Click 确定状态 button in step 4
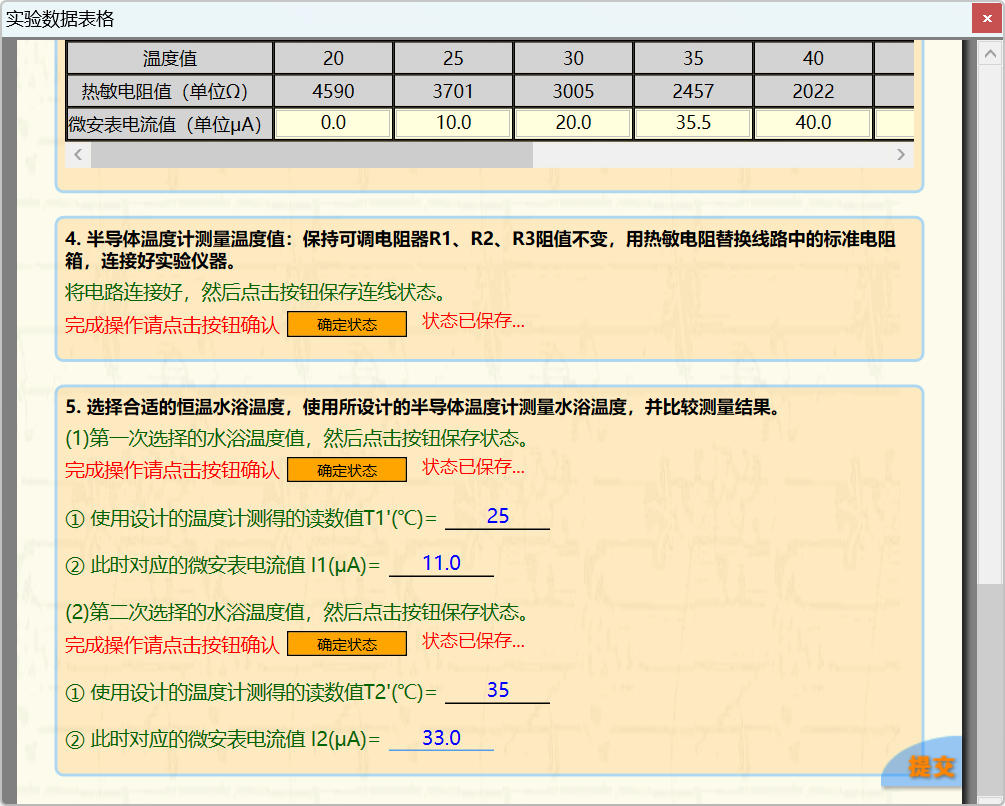Screen dimensions: 1005x806 (347, 325)
